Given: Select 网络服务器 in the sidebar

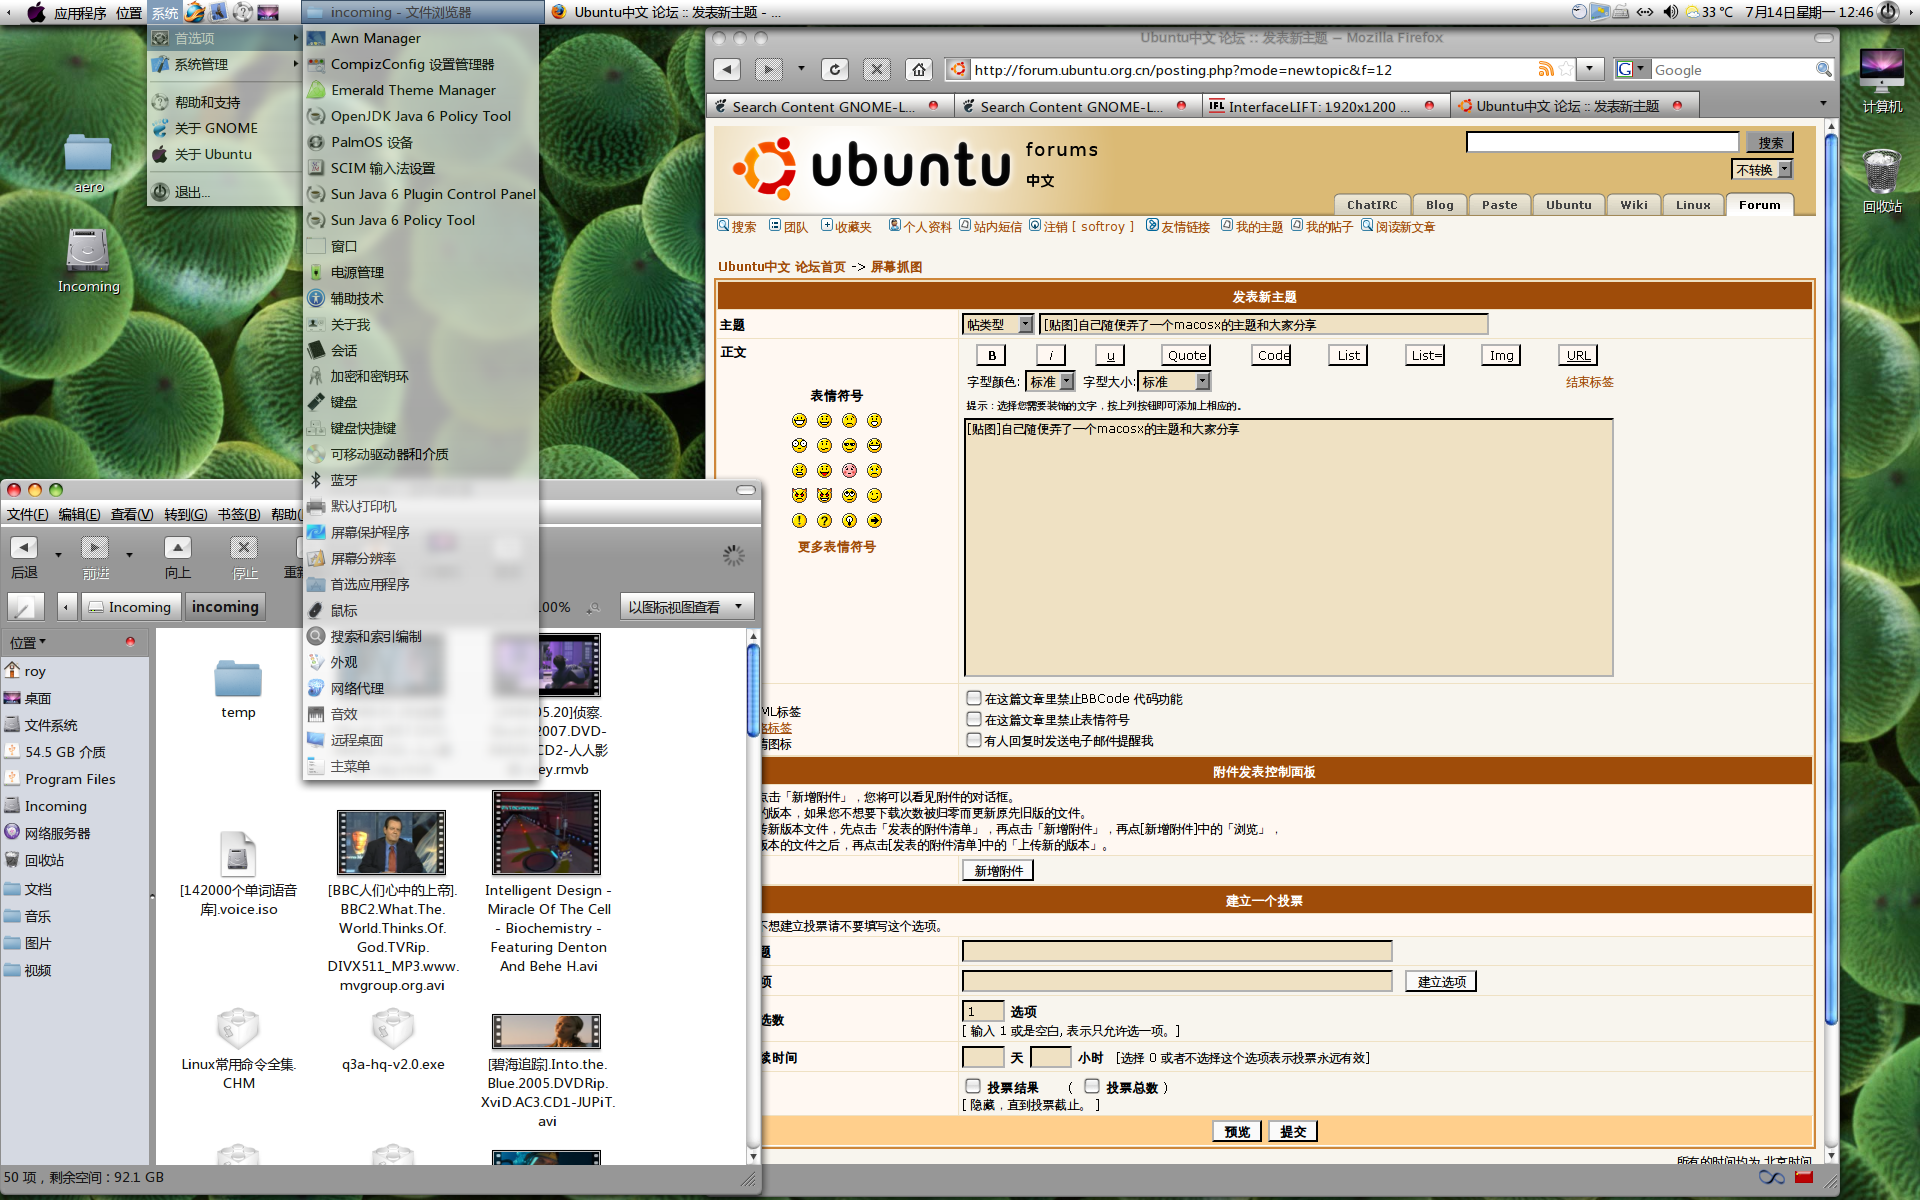Looking at the screenshot, I should click(x=57, y=832).
